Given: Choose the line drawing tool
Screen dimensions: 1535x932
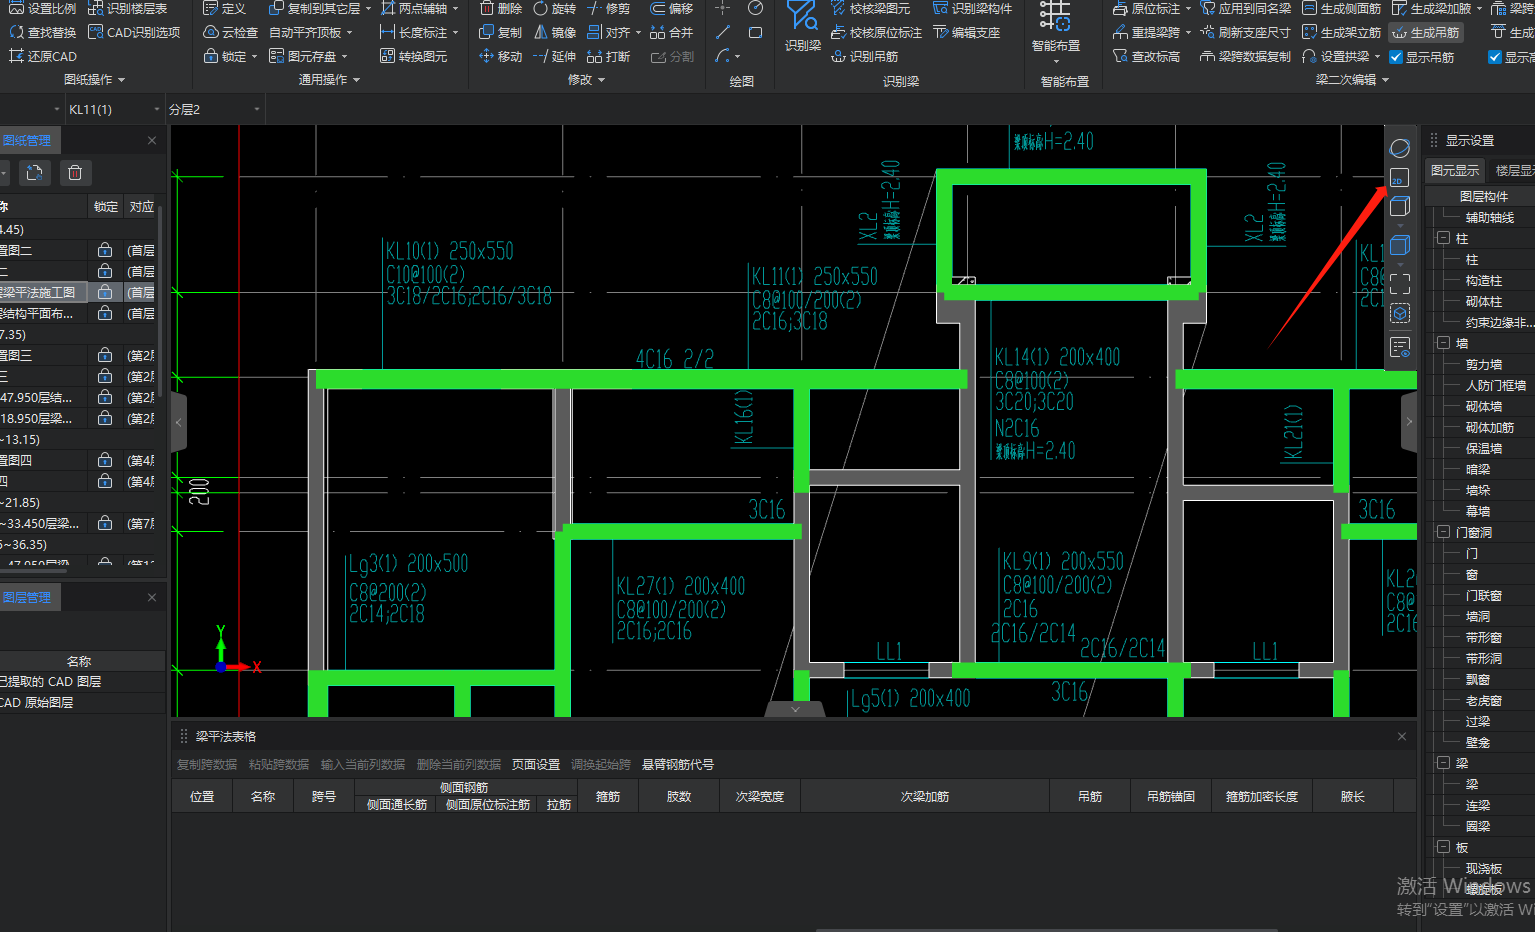Looking at the screenshot, I should (x=723, y=32).
